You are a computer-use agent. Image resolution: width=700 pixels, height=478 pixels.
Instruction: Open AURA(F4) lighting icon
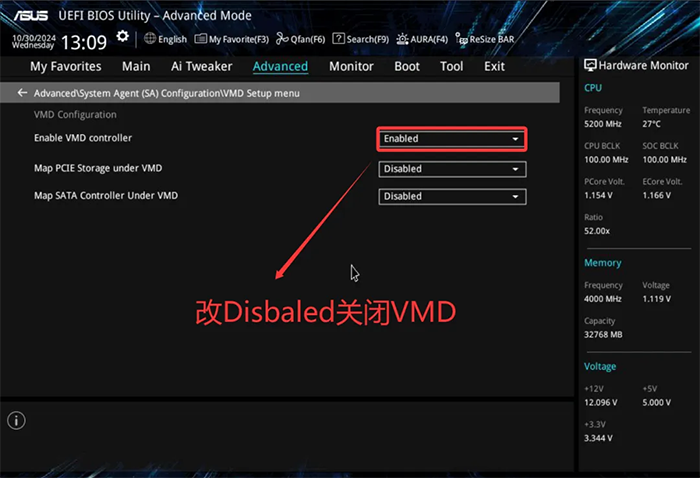coord(402,39)
